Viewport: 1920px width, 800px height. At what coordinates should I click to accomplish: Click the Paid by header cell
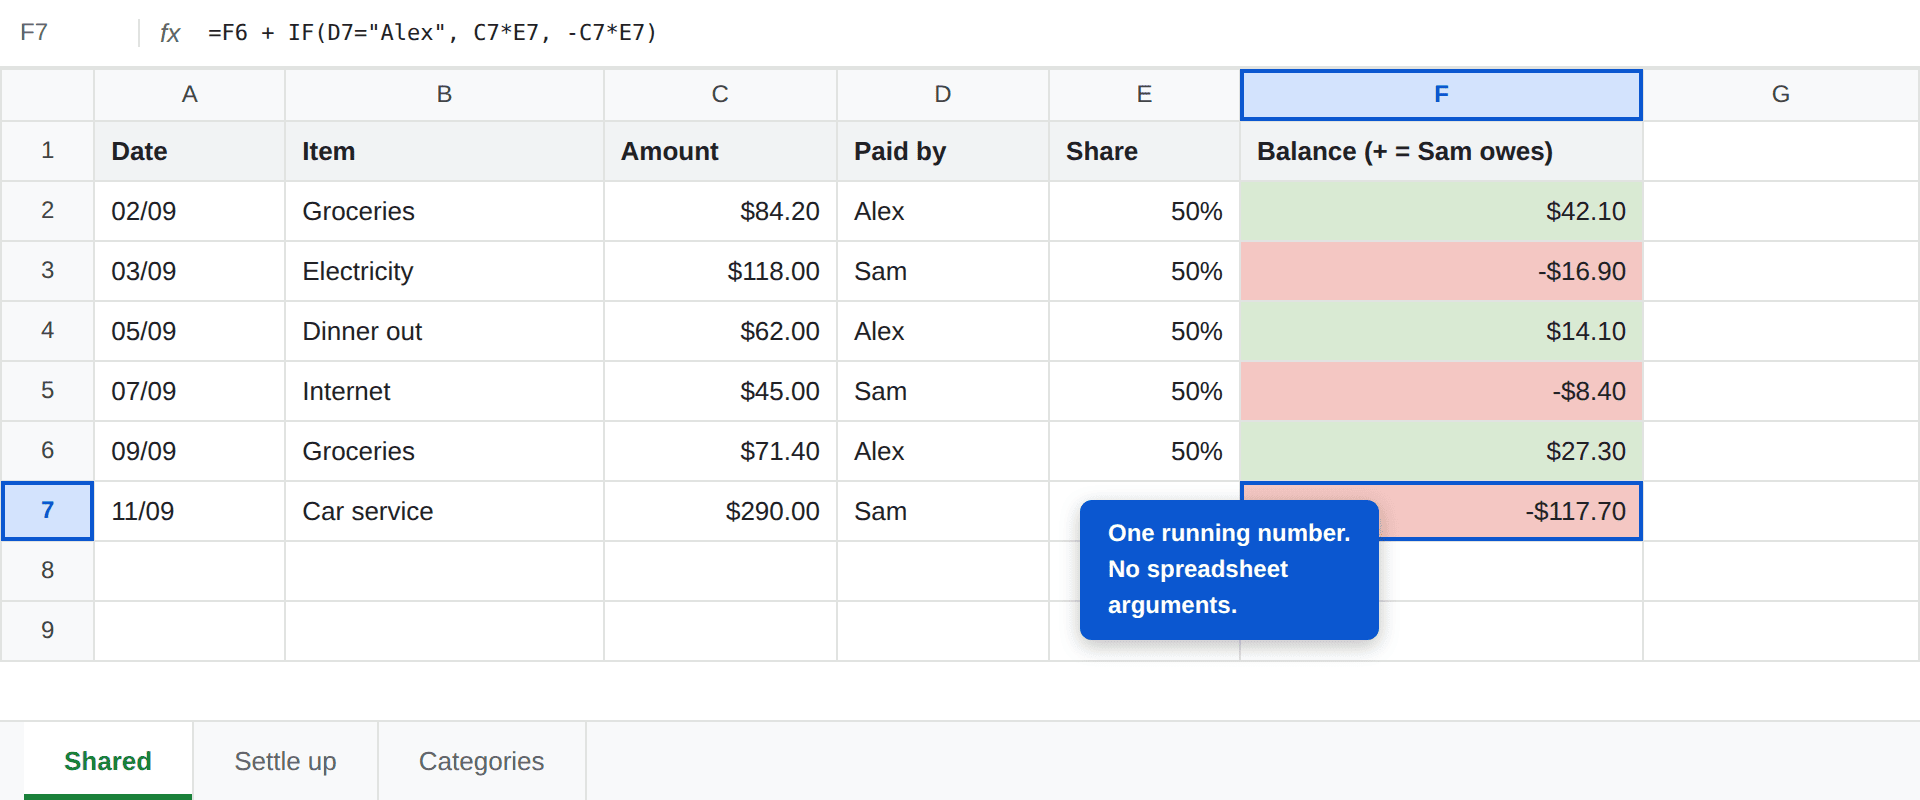[943, 151]
